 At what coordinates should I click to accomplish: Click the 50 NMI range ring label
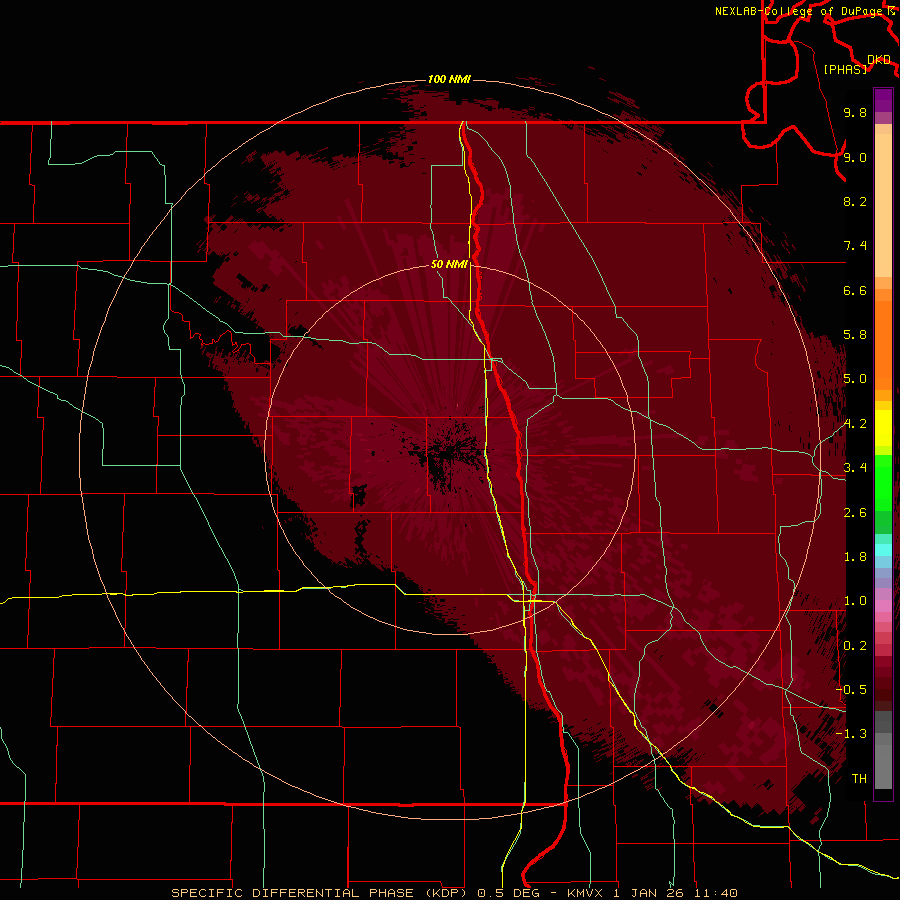point(449,264)
